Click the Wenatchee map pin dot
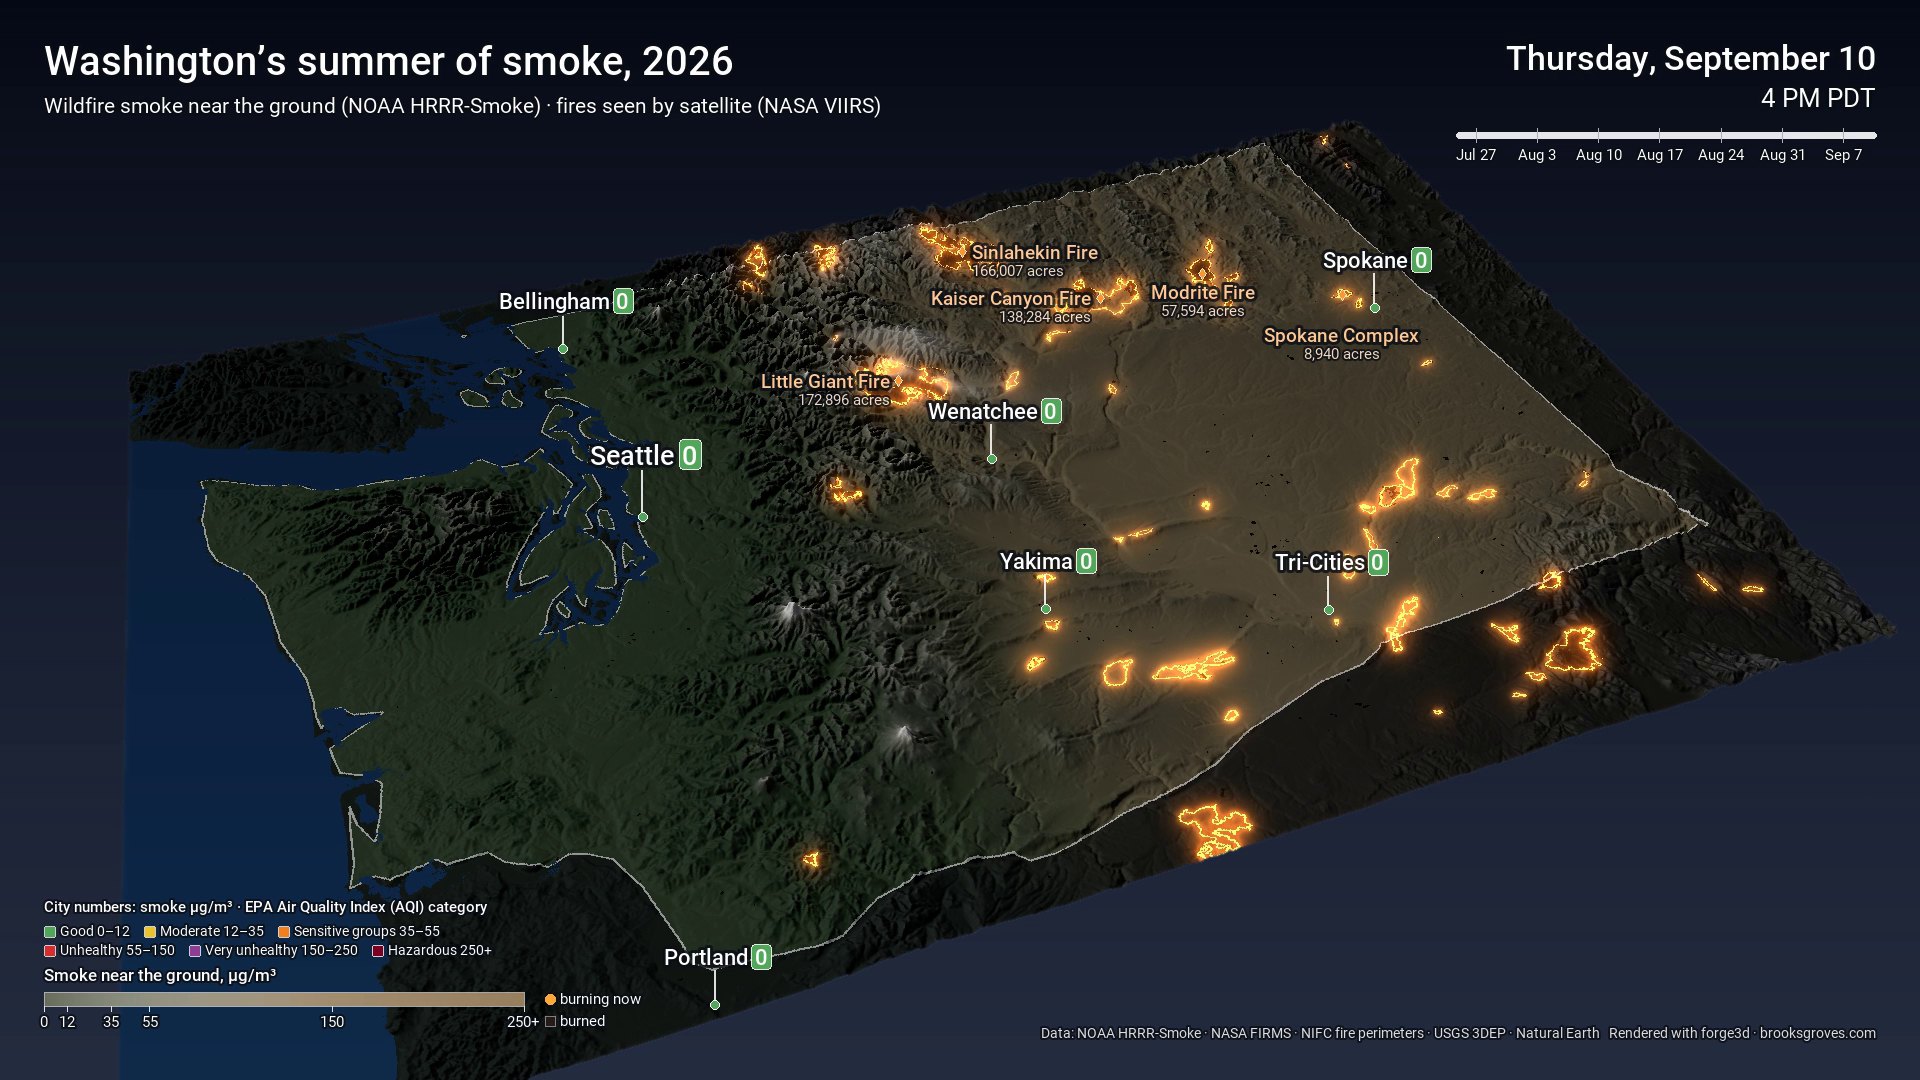The height and width of the screenshot is (1080, 1920). click(x=992, y=459)
